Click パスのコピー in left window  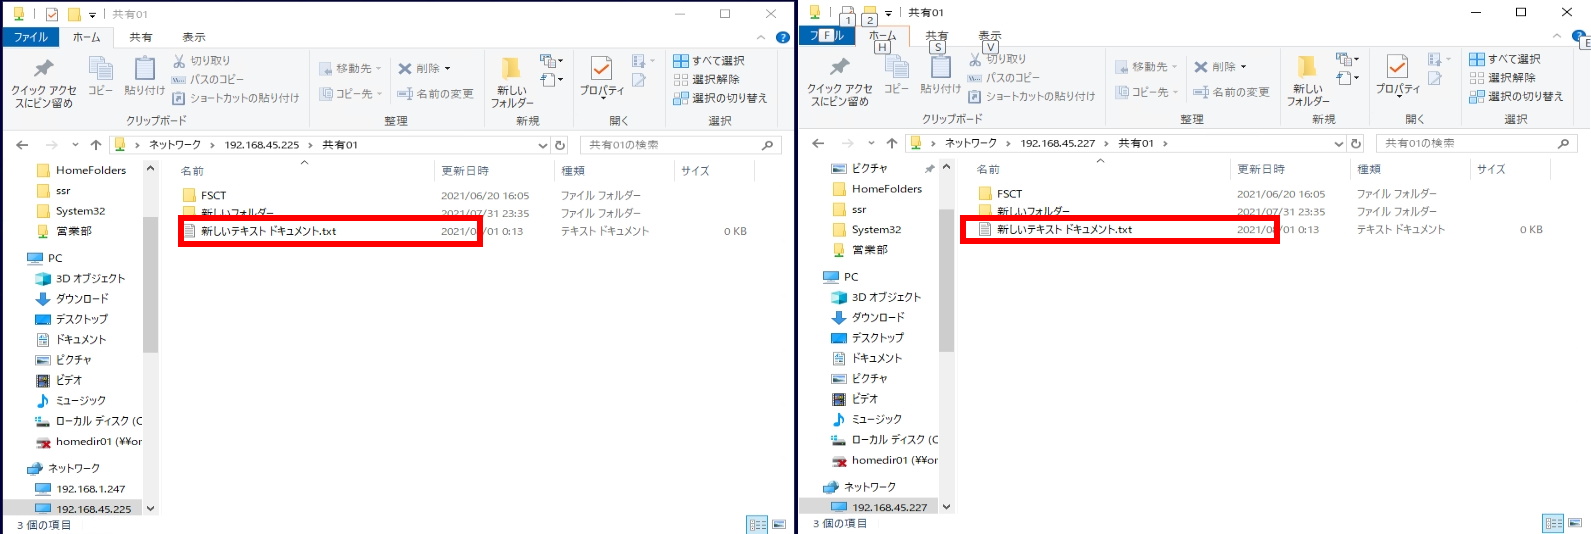coord(208,79)
